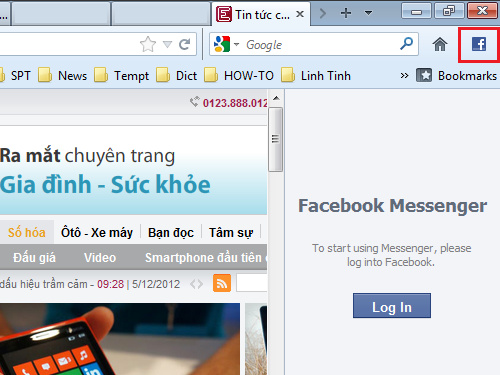Screen dimensions: 500x375
Task: Reload the current page
Action: [x=184, y=44]
